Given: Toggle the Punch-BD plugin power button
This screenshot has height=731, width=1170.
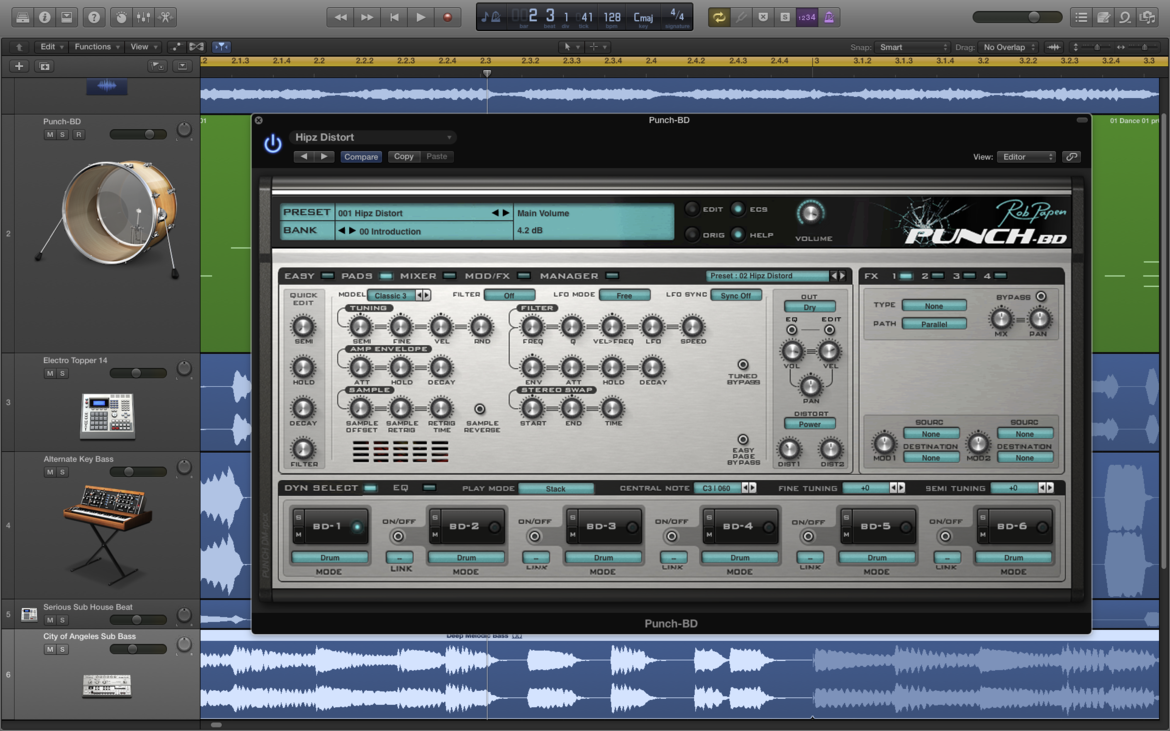Looking at the screenshot, I should coord(272,143).
